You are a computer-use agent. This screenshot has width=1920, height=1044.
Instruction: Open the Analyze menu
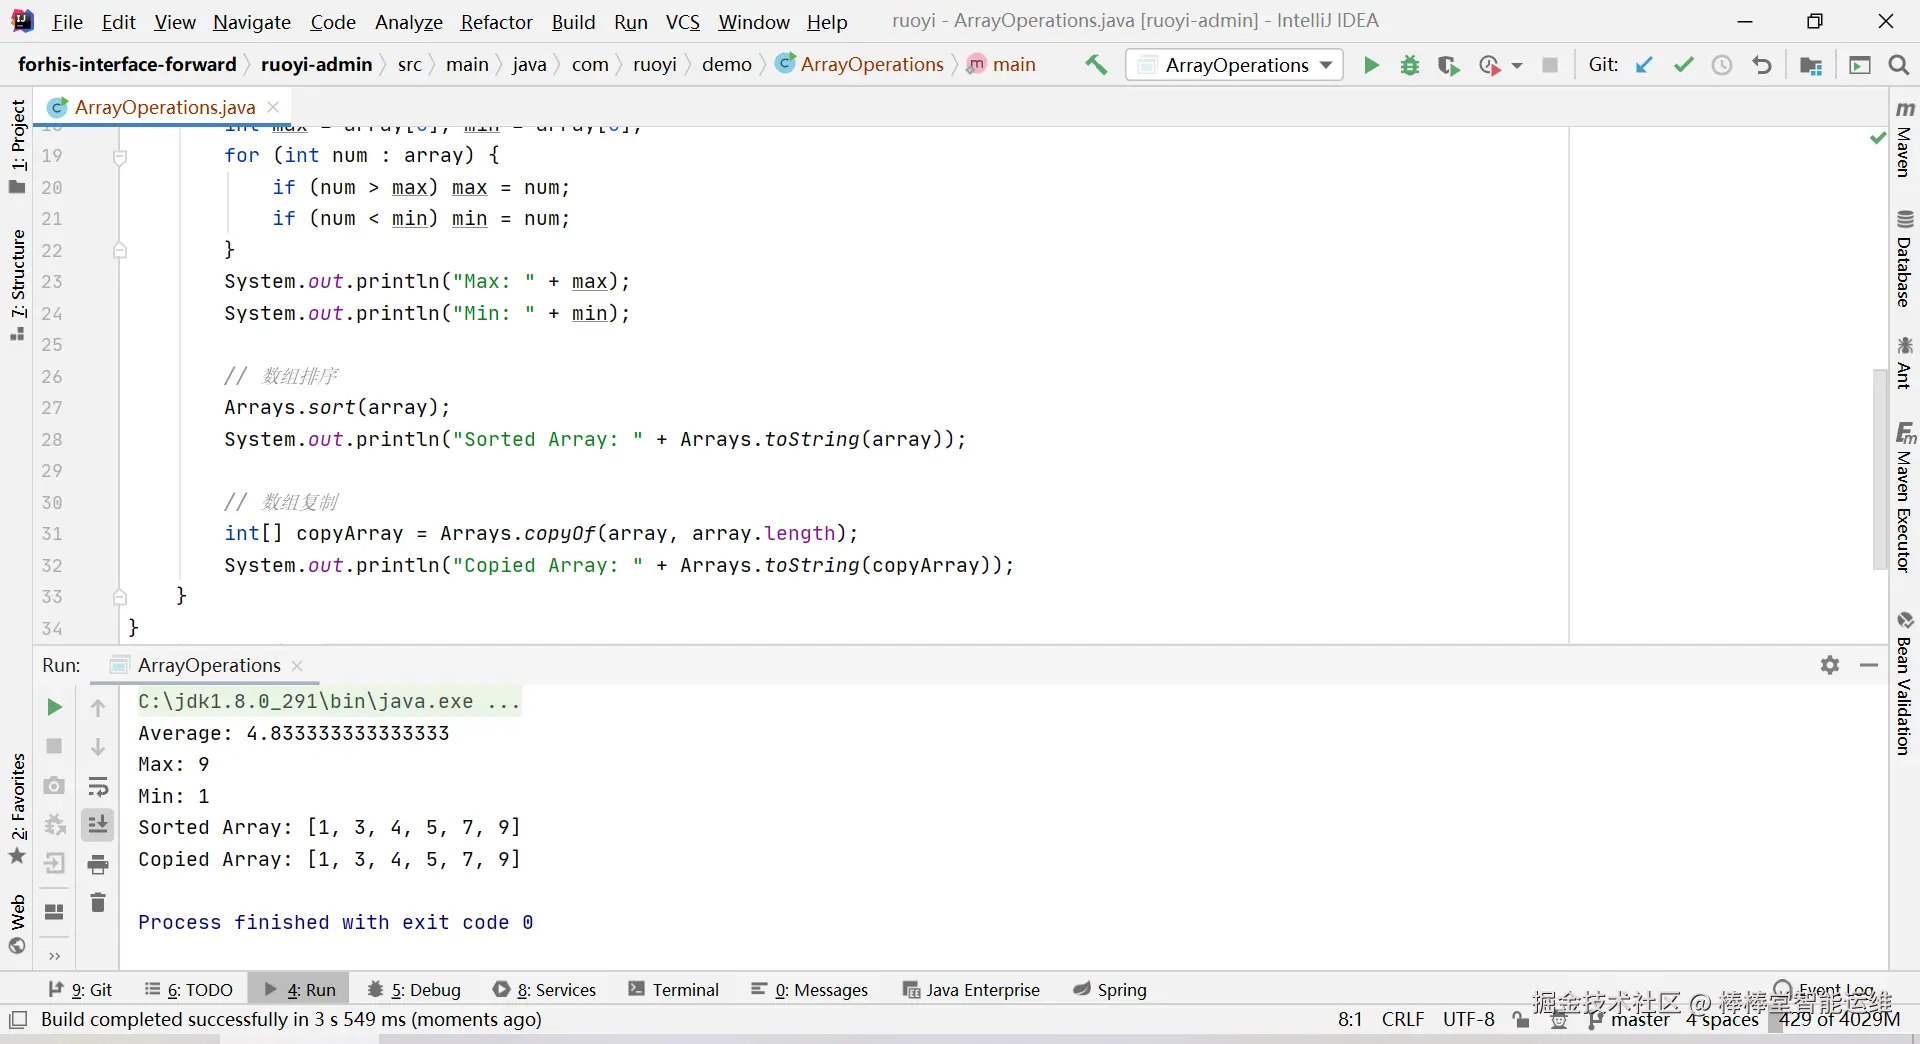408,22
